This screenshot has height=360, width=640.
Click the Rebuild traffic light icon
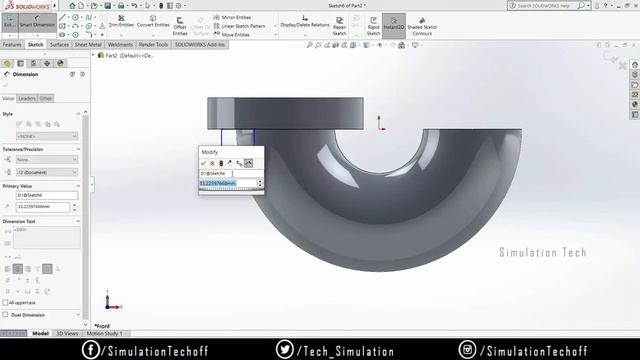(161, 6)
